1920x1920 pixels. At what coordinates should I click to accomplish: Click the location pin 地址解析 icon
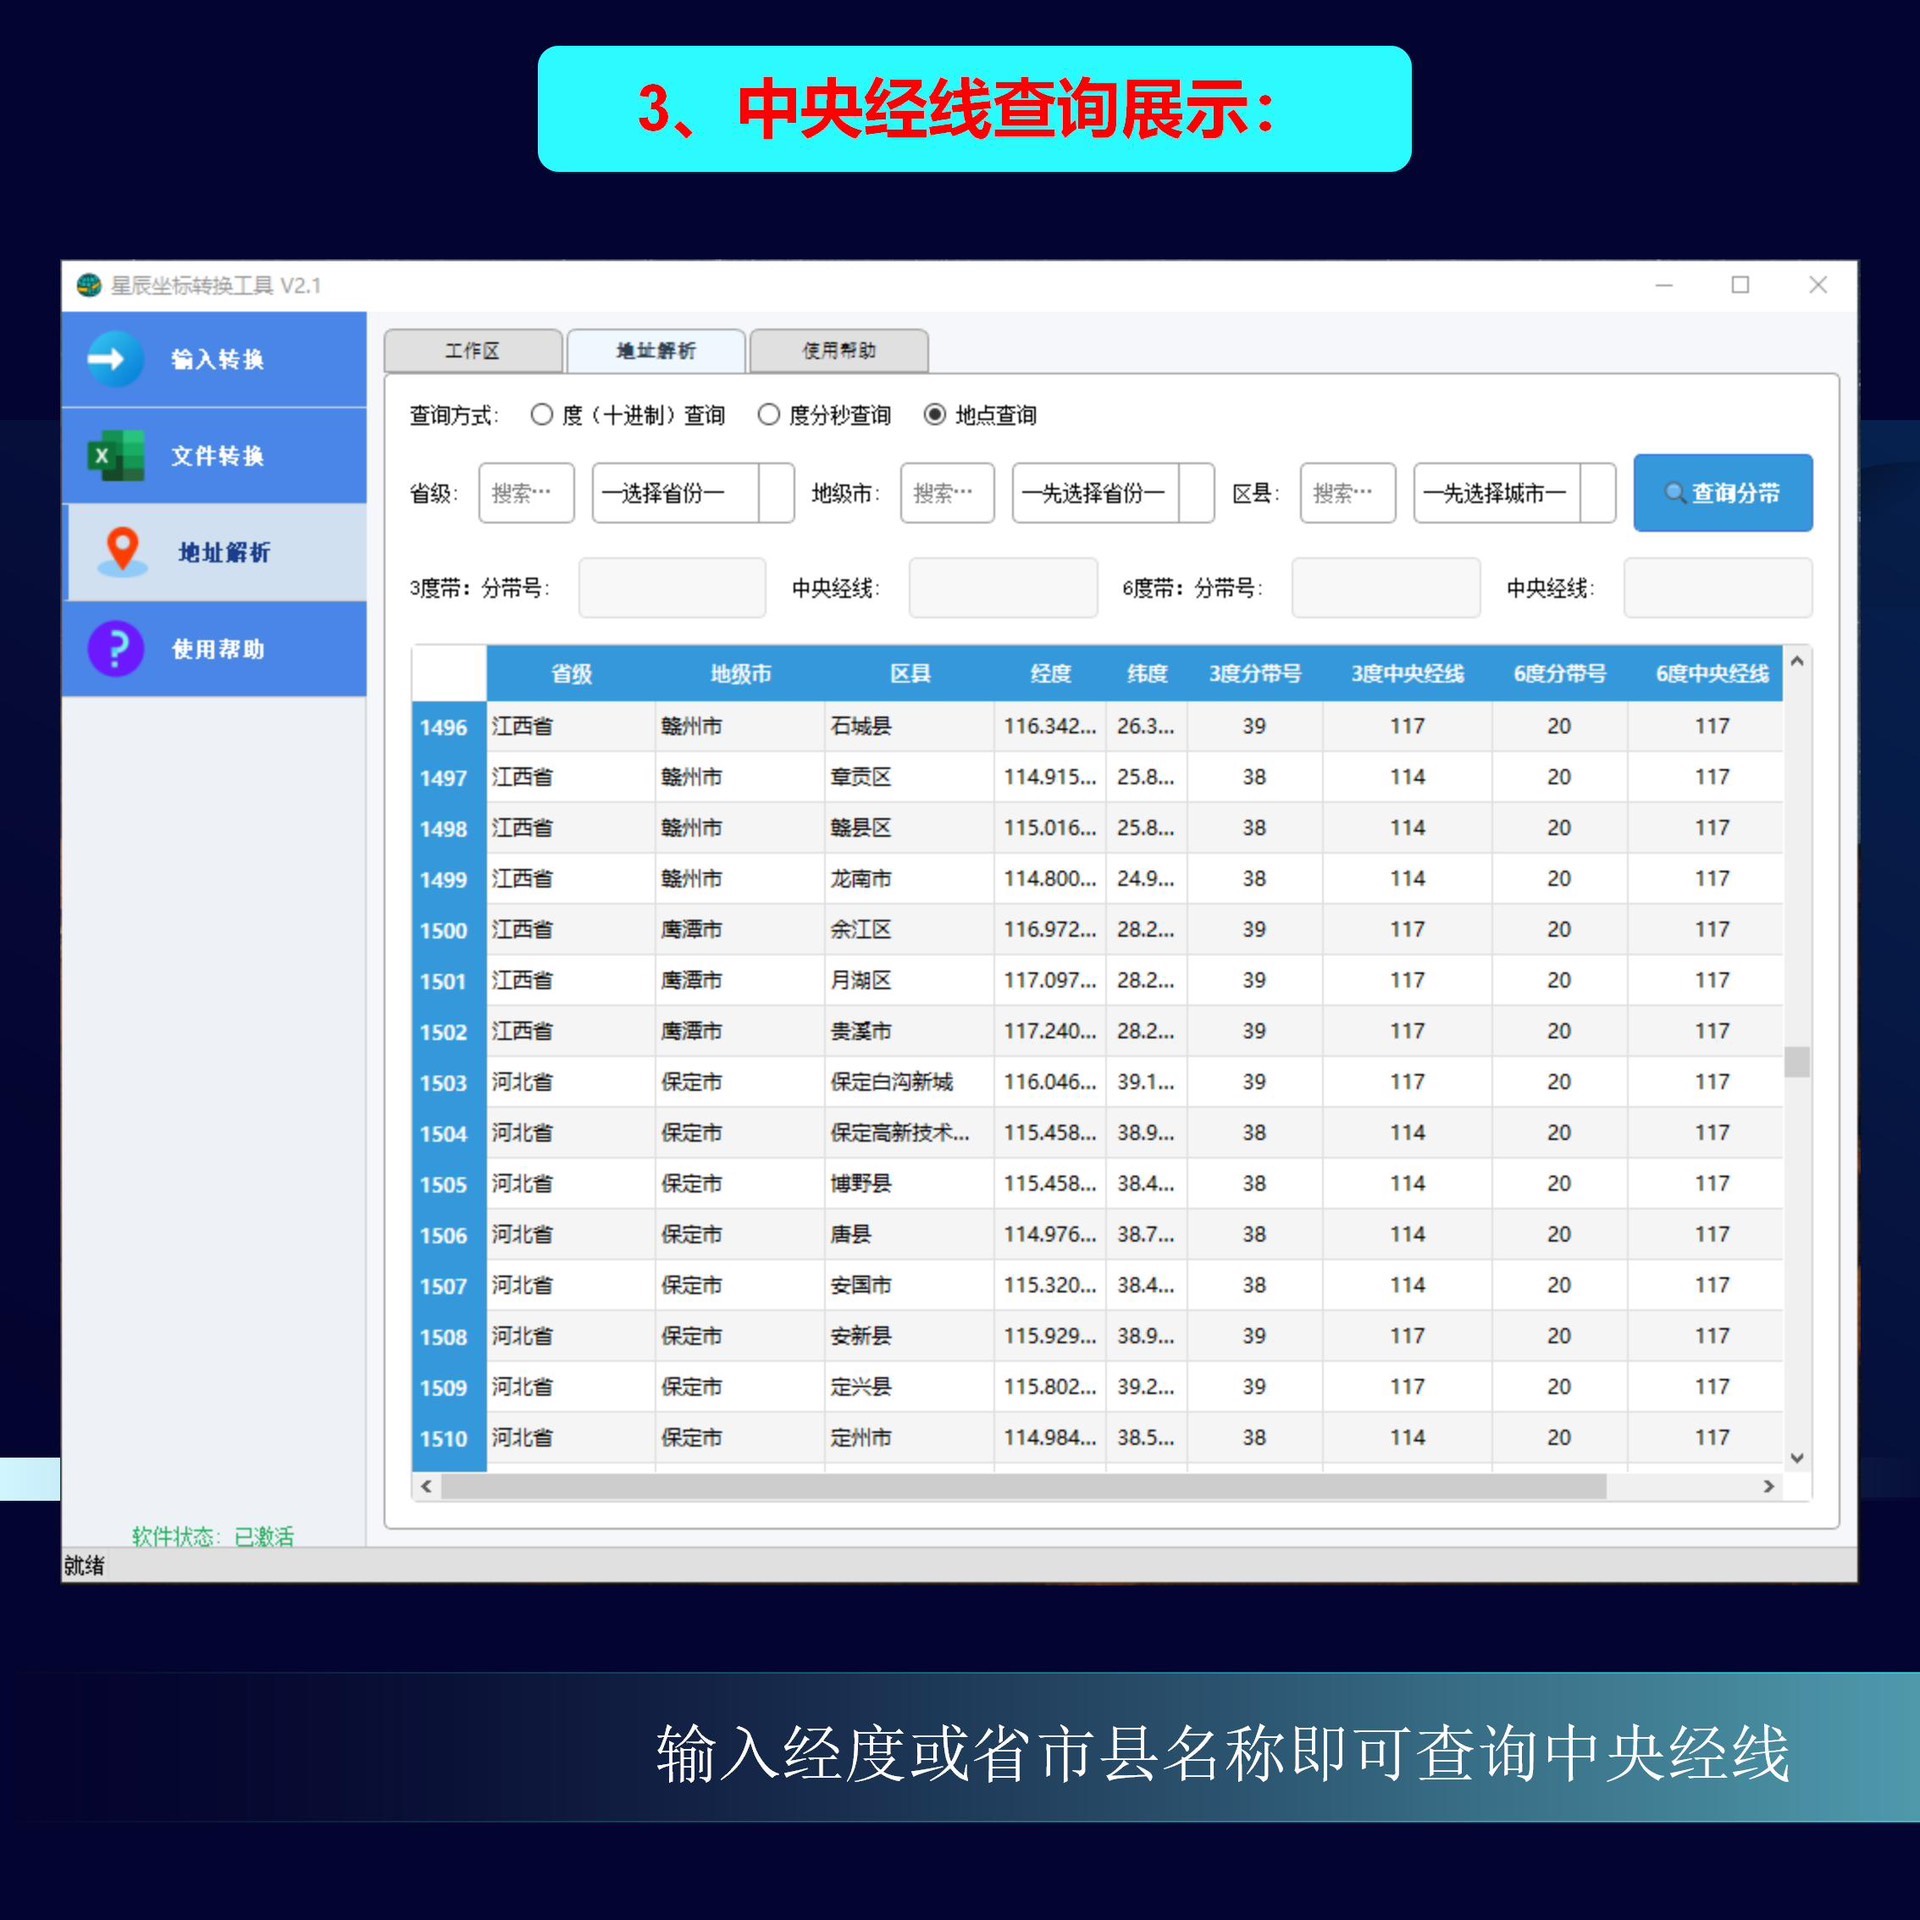click(x=122, y=551)
